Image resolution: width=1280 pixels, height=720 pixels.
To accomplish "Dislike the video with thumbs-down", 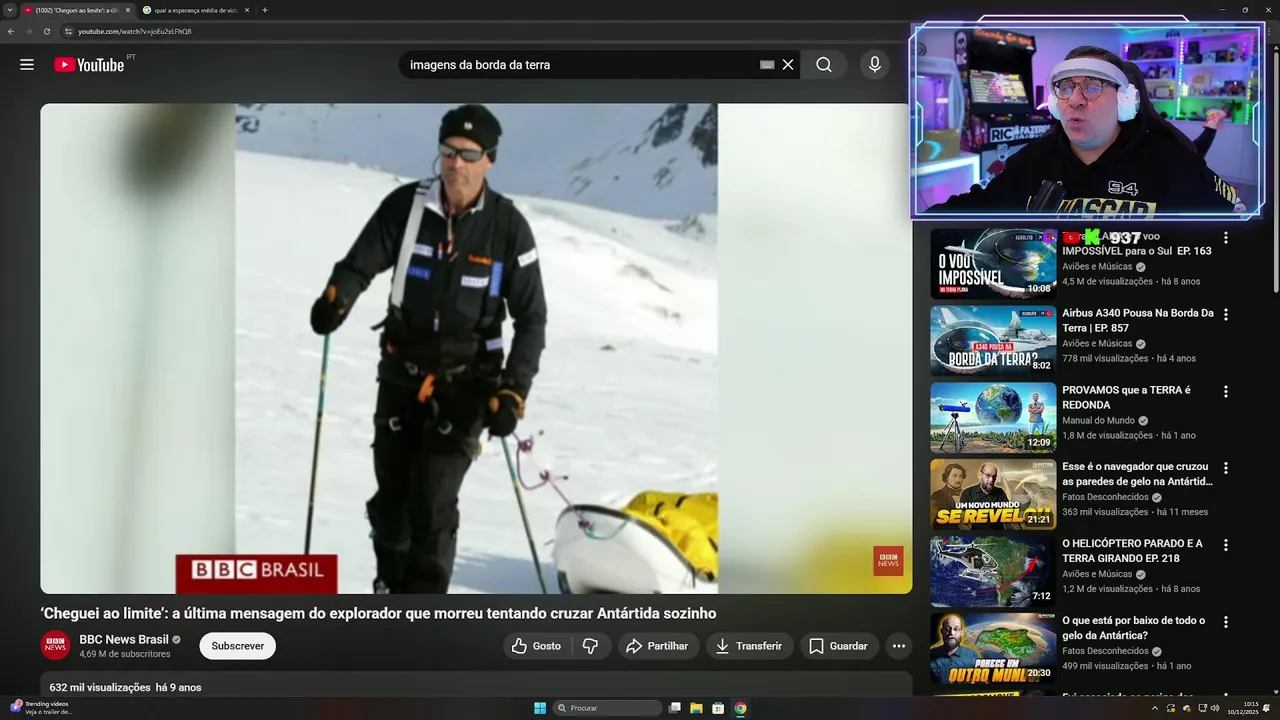I will 590,646.
